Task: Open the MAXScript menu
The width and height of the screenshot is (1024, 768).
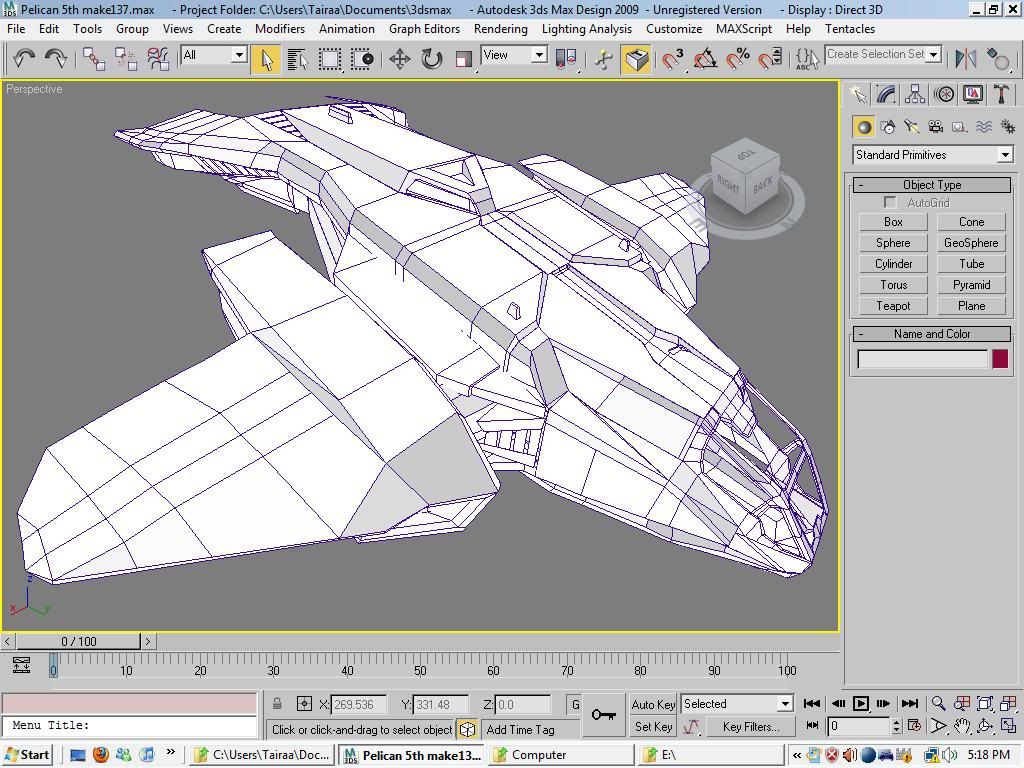Action: tap(743, 29)
